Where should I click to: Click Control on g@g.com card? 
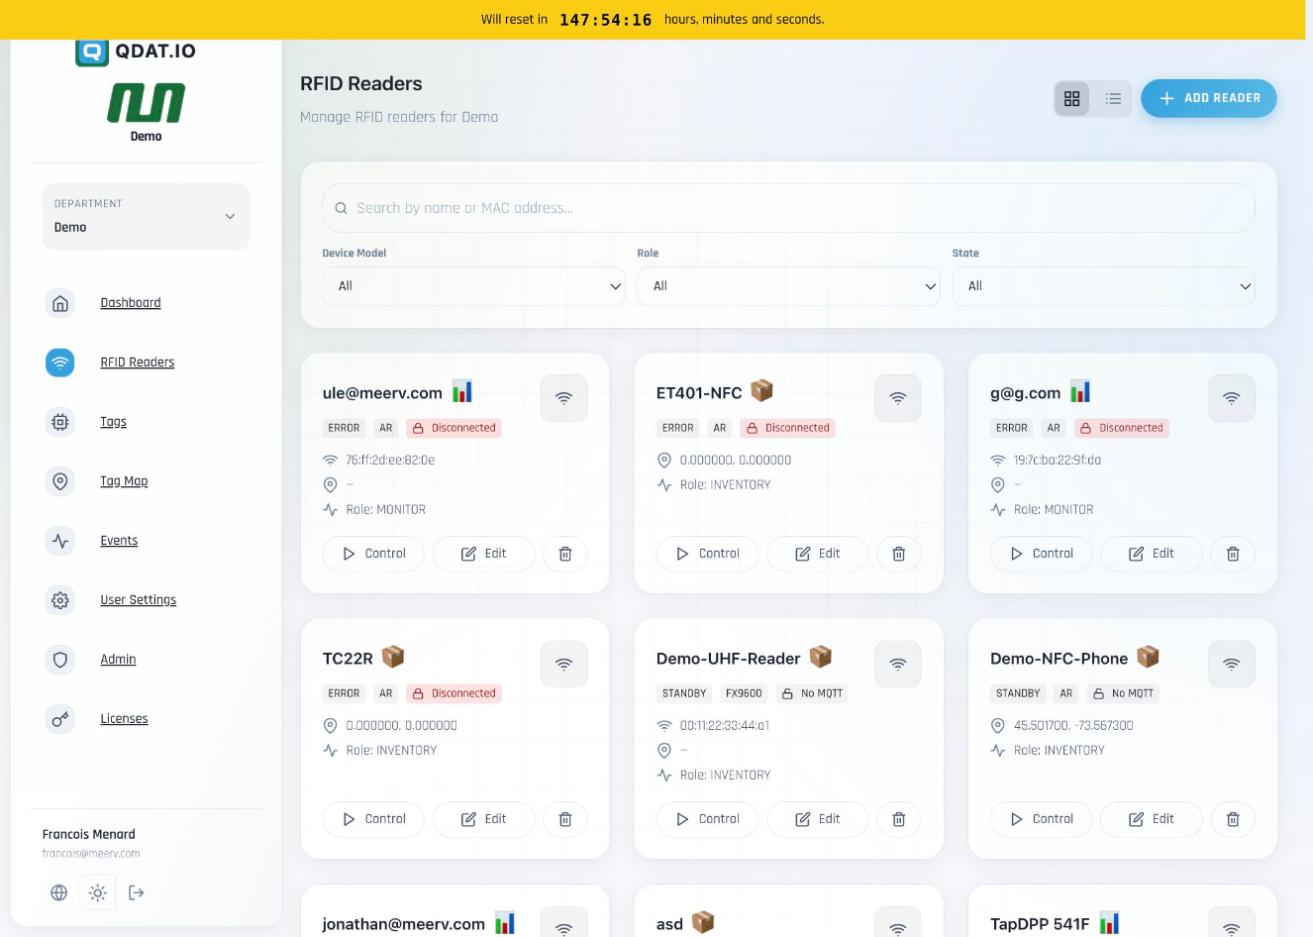pyautogui.click(x=1041, y=554)
